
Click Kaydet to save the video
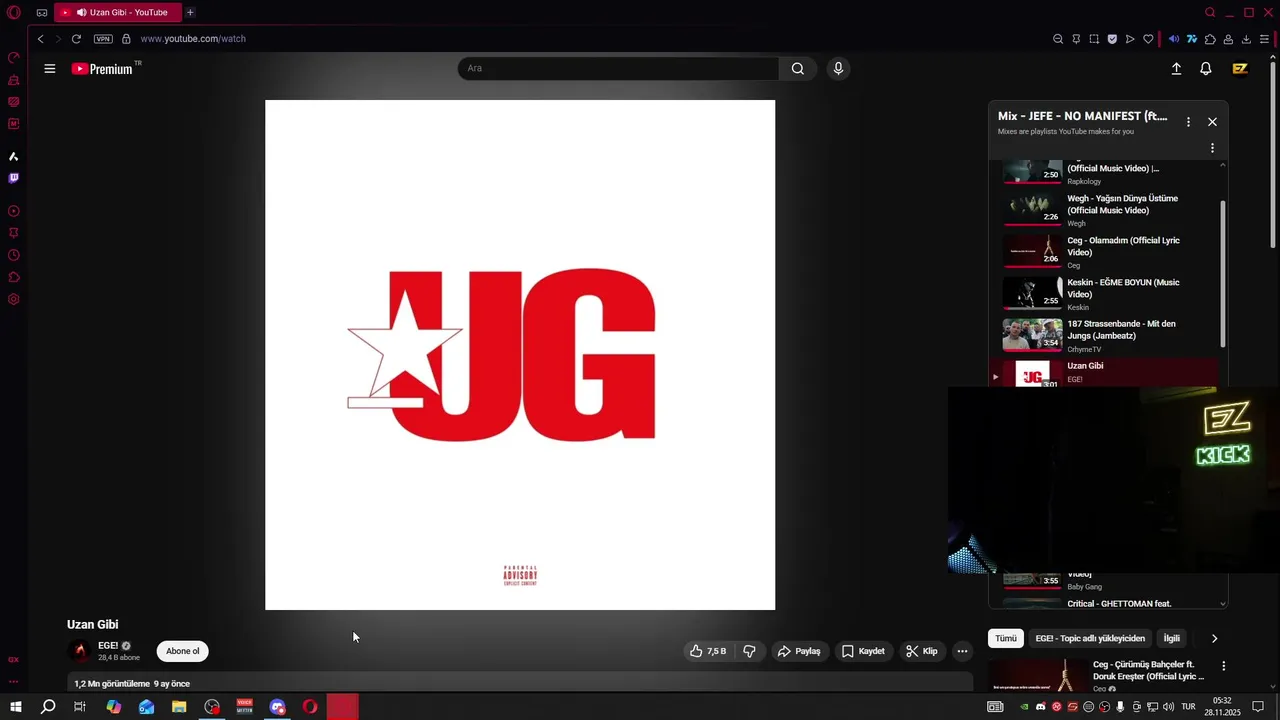pos(863,651)
